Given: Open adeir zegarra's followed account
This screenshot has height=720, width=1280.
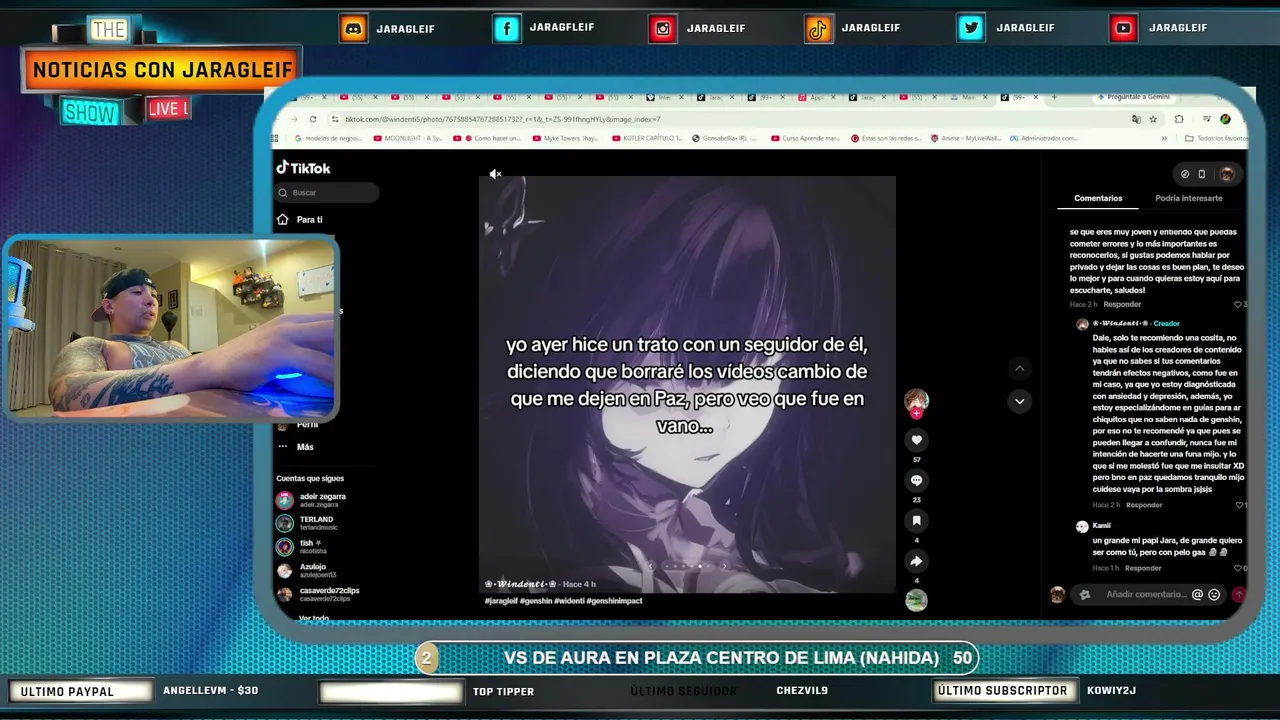Looking at the screenshot, I should point(312,500).
